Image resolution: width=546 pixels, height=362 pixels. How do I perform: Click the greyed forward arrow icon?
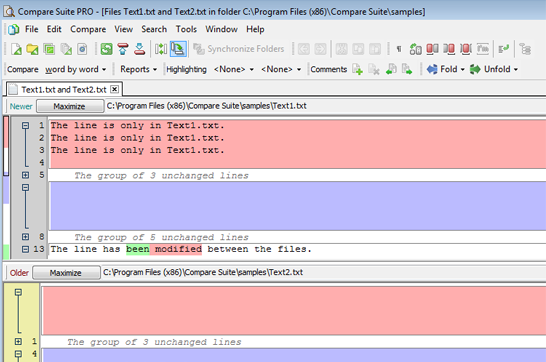[320, 49]
